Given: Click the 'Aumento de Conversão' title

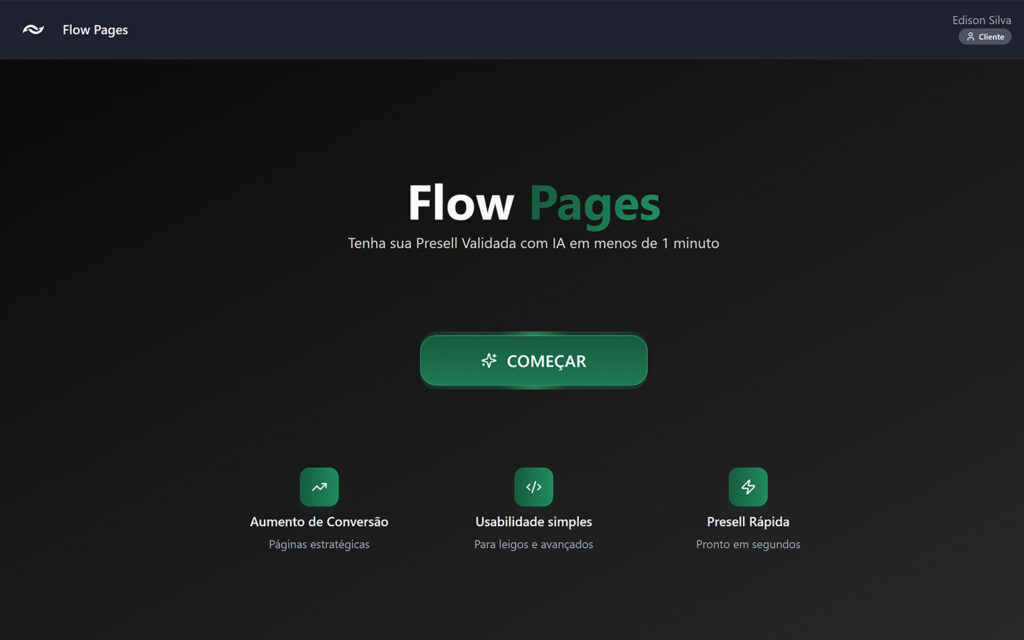Looking at the screenshot, I should 319,522.
